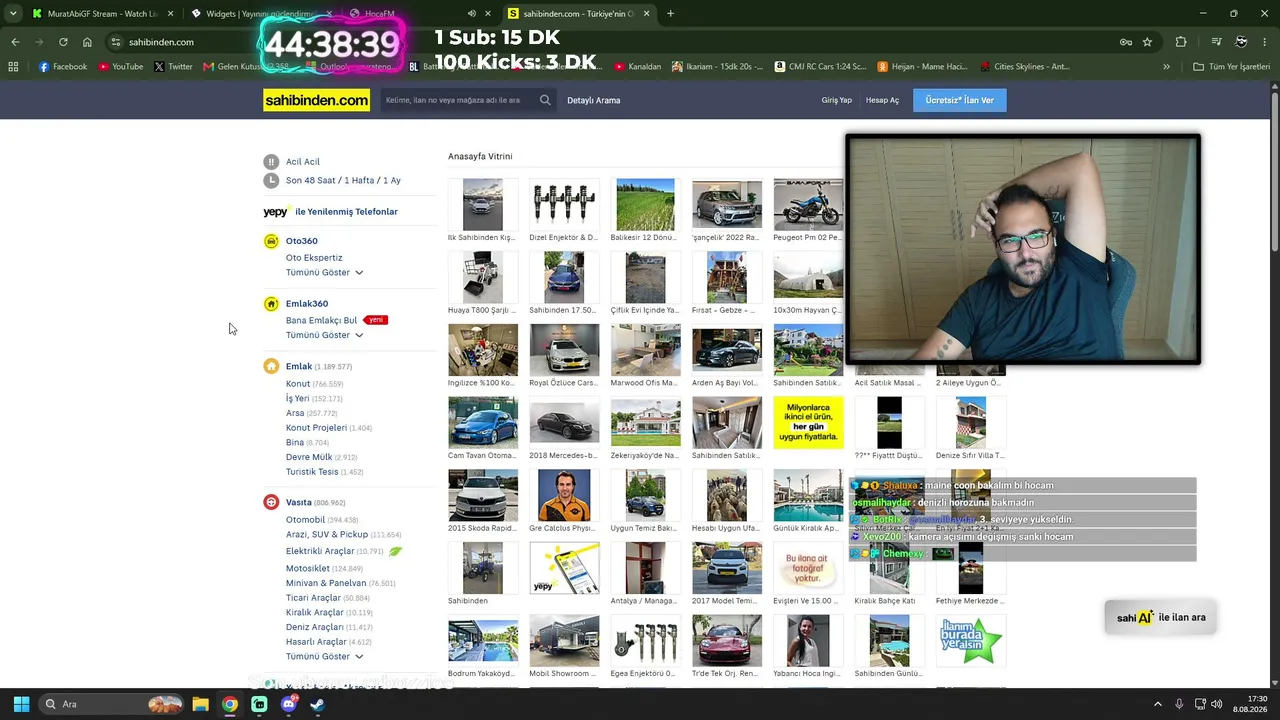
Task: Click the sahiAI ile ilan ara button
Action: (1161, 617)
